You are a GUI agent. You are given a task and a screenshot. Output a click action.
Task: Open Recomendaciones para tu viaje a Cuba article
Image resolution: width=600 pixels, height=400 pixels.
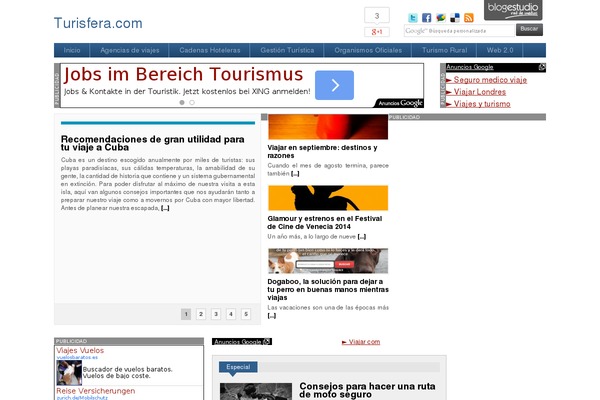point(152,143)
